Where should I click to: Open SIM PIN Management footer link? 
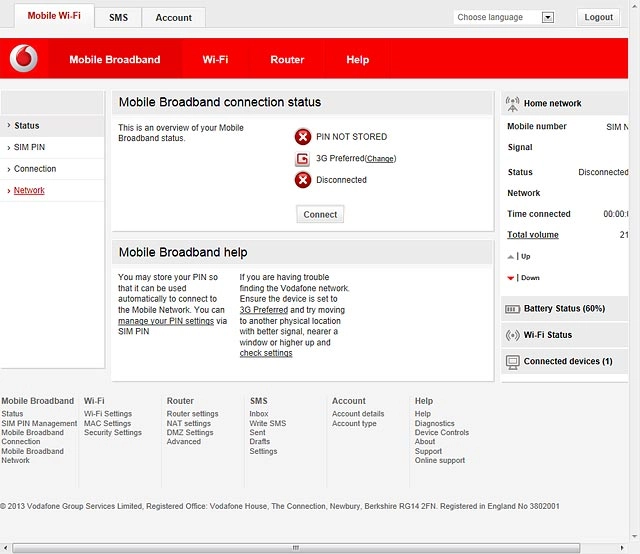[x=39, y=423]
